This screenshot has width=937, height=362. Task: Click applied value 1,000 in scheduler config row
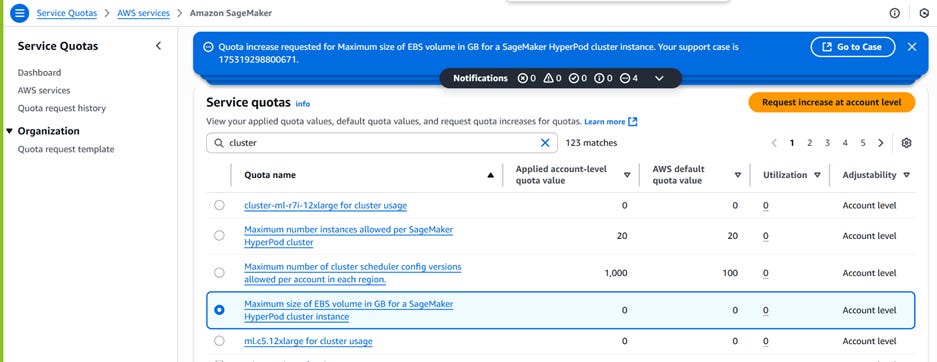(616, 273)
